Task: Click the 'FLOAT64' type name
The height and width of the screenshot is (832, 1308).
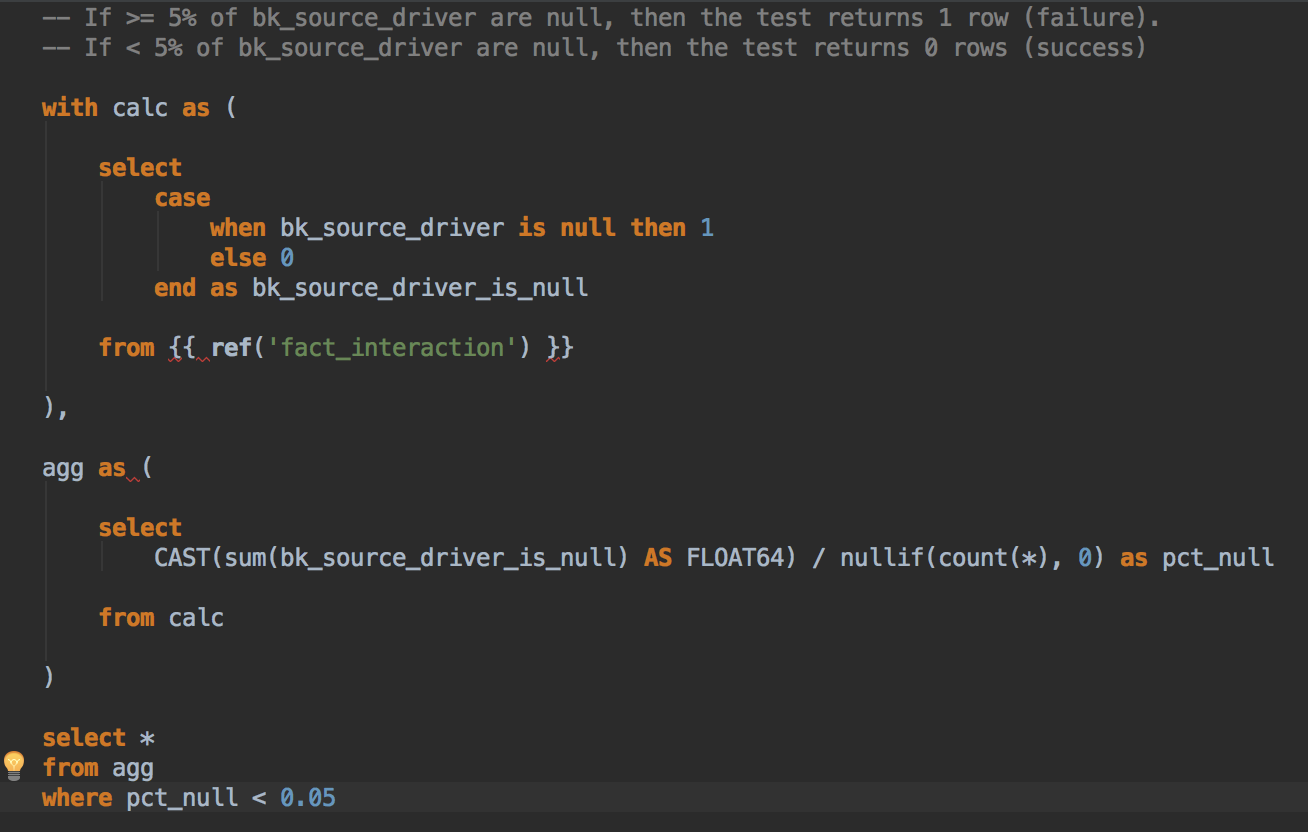Action: tap(735, 558)
